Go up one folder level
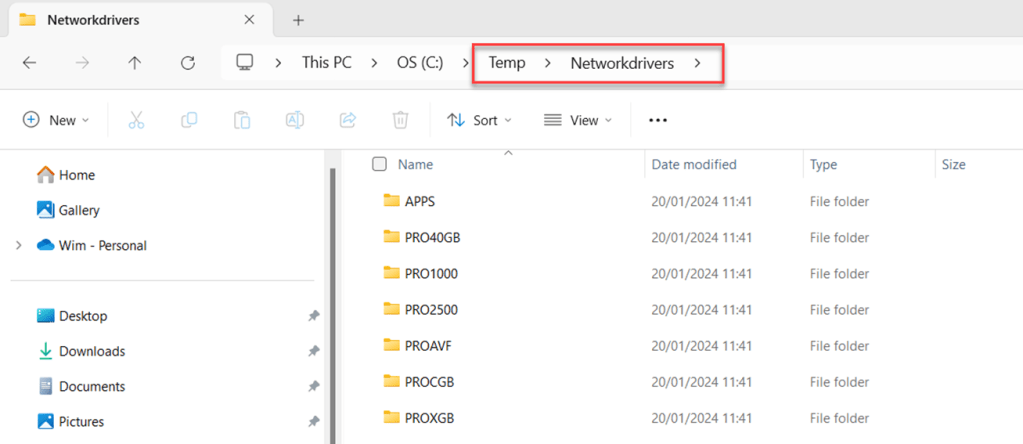The width and height of the screenshot is (1023, 444). click(x=135, y=63)
